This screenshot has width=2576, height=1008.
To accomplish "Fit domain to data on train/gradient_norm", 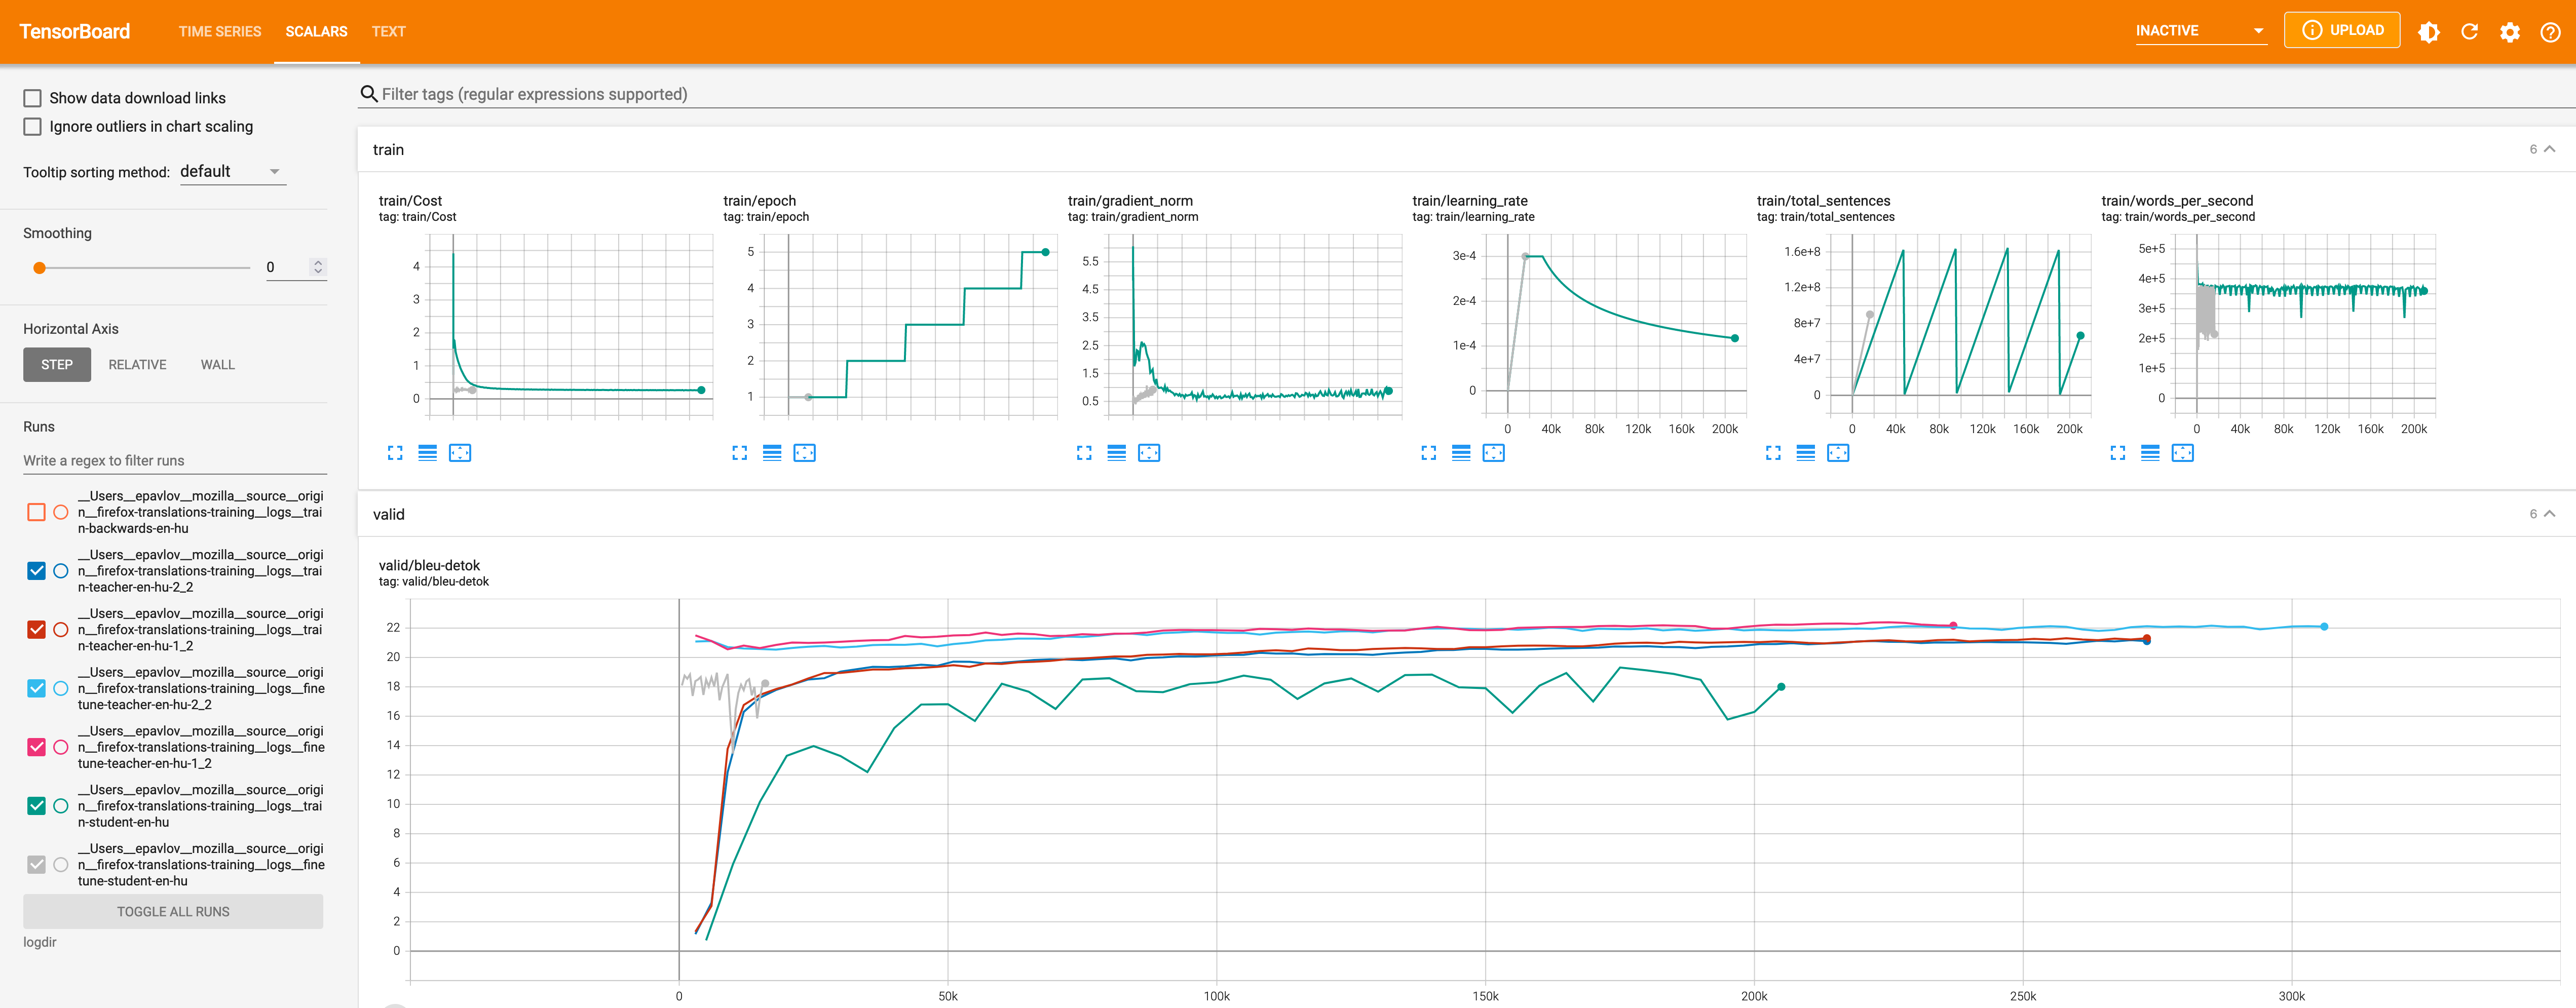I will pos(1149,453).
